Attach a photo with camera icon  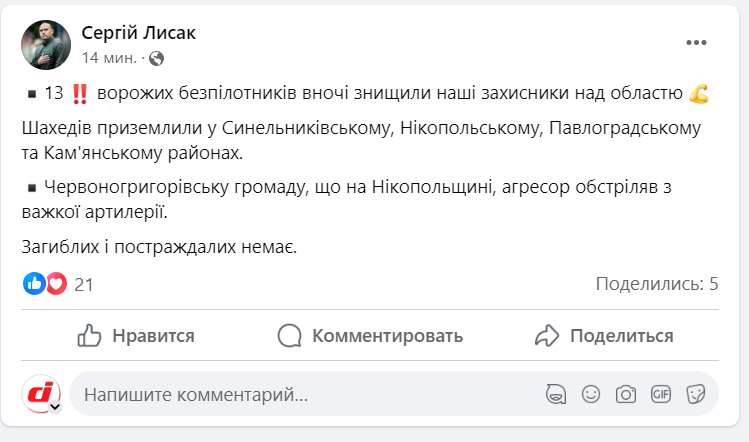626,394
